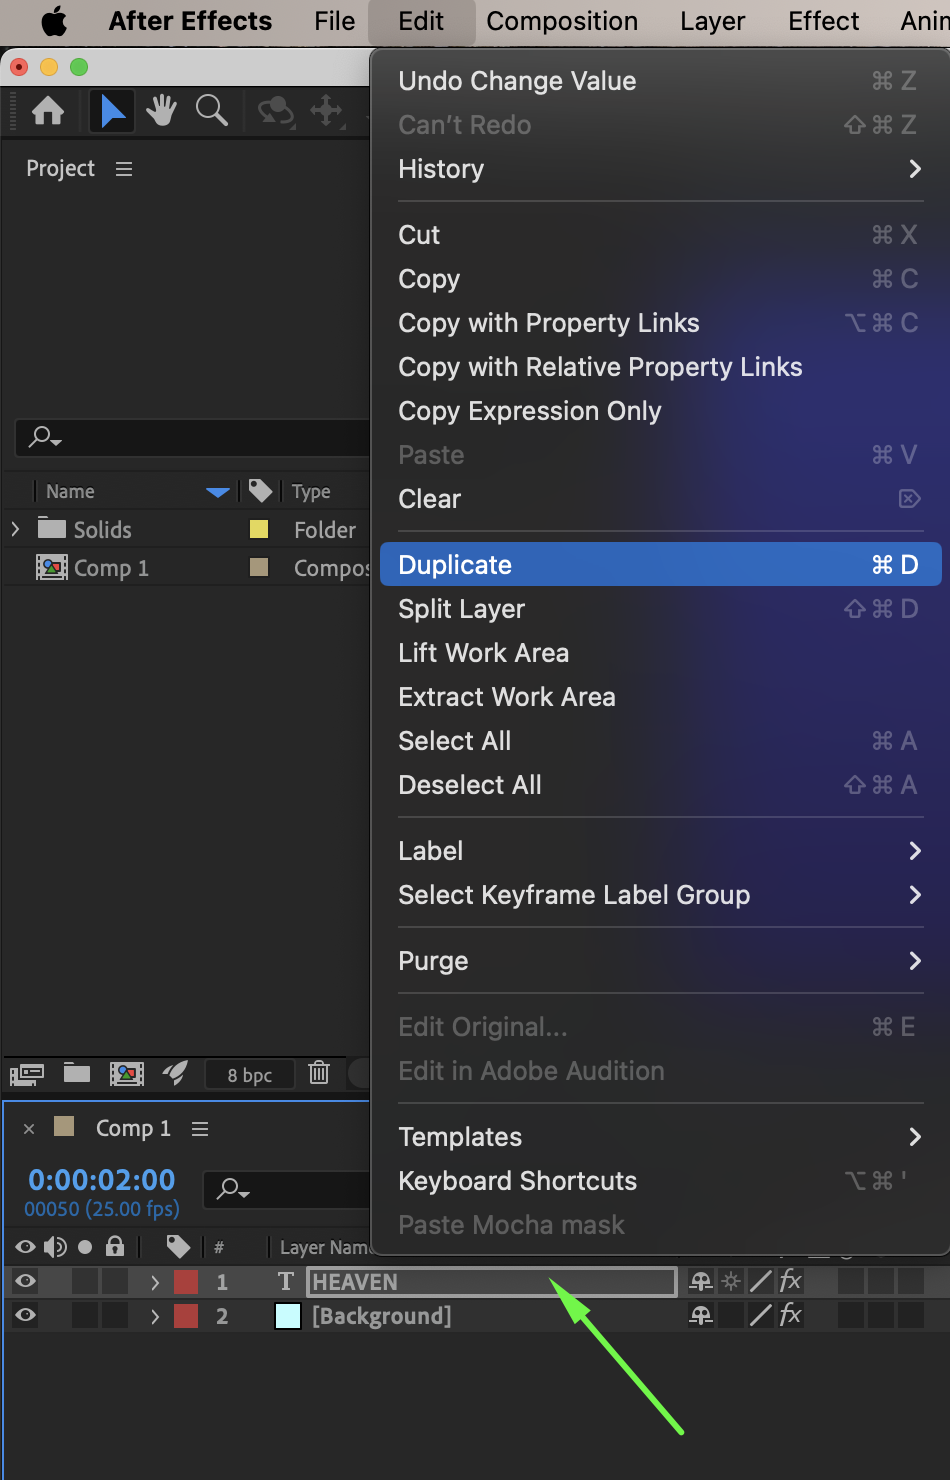Image resolution: width=950 pixels, height=1480 pixels.
Task: Click the lock column header icon
Action: pyautogui.click(x=115, y=1246)
